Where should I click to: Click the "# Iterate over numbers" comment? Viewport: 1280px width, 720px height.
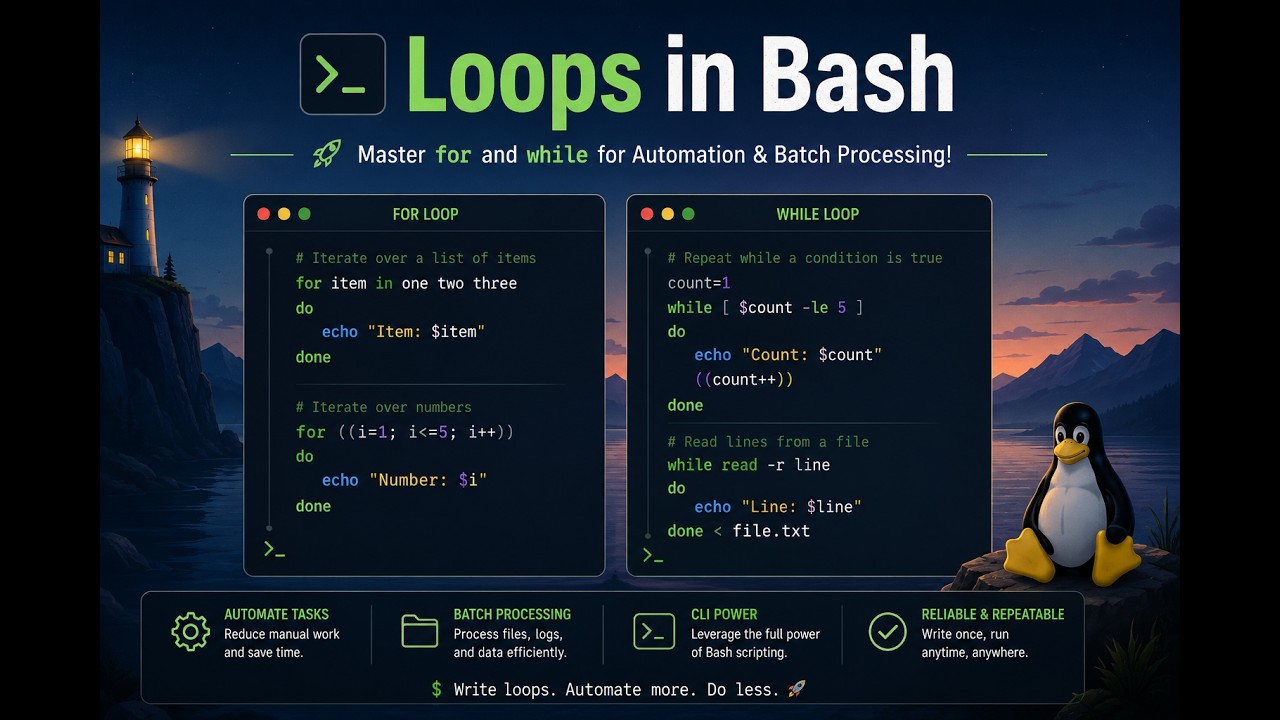pyautogui.click(x=383, y=407)
